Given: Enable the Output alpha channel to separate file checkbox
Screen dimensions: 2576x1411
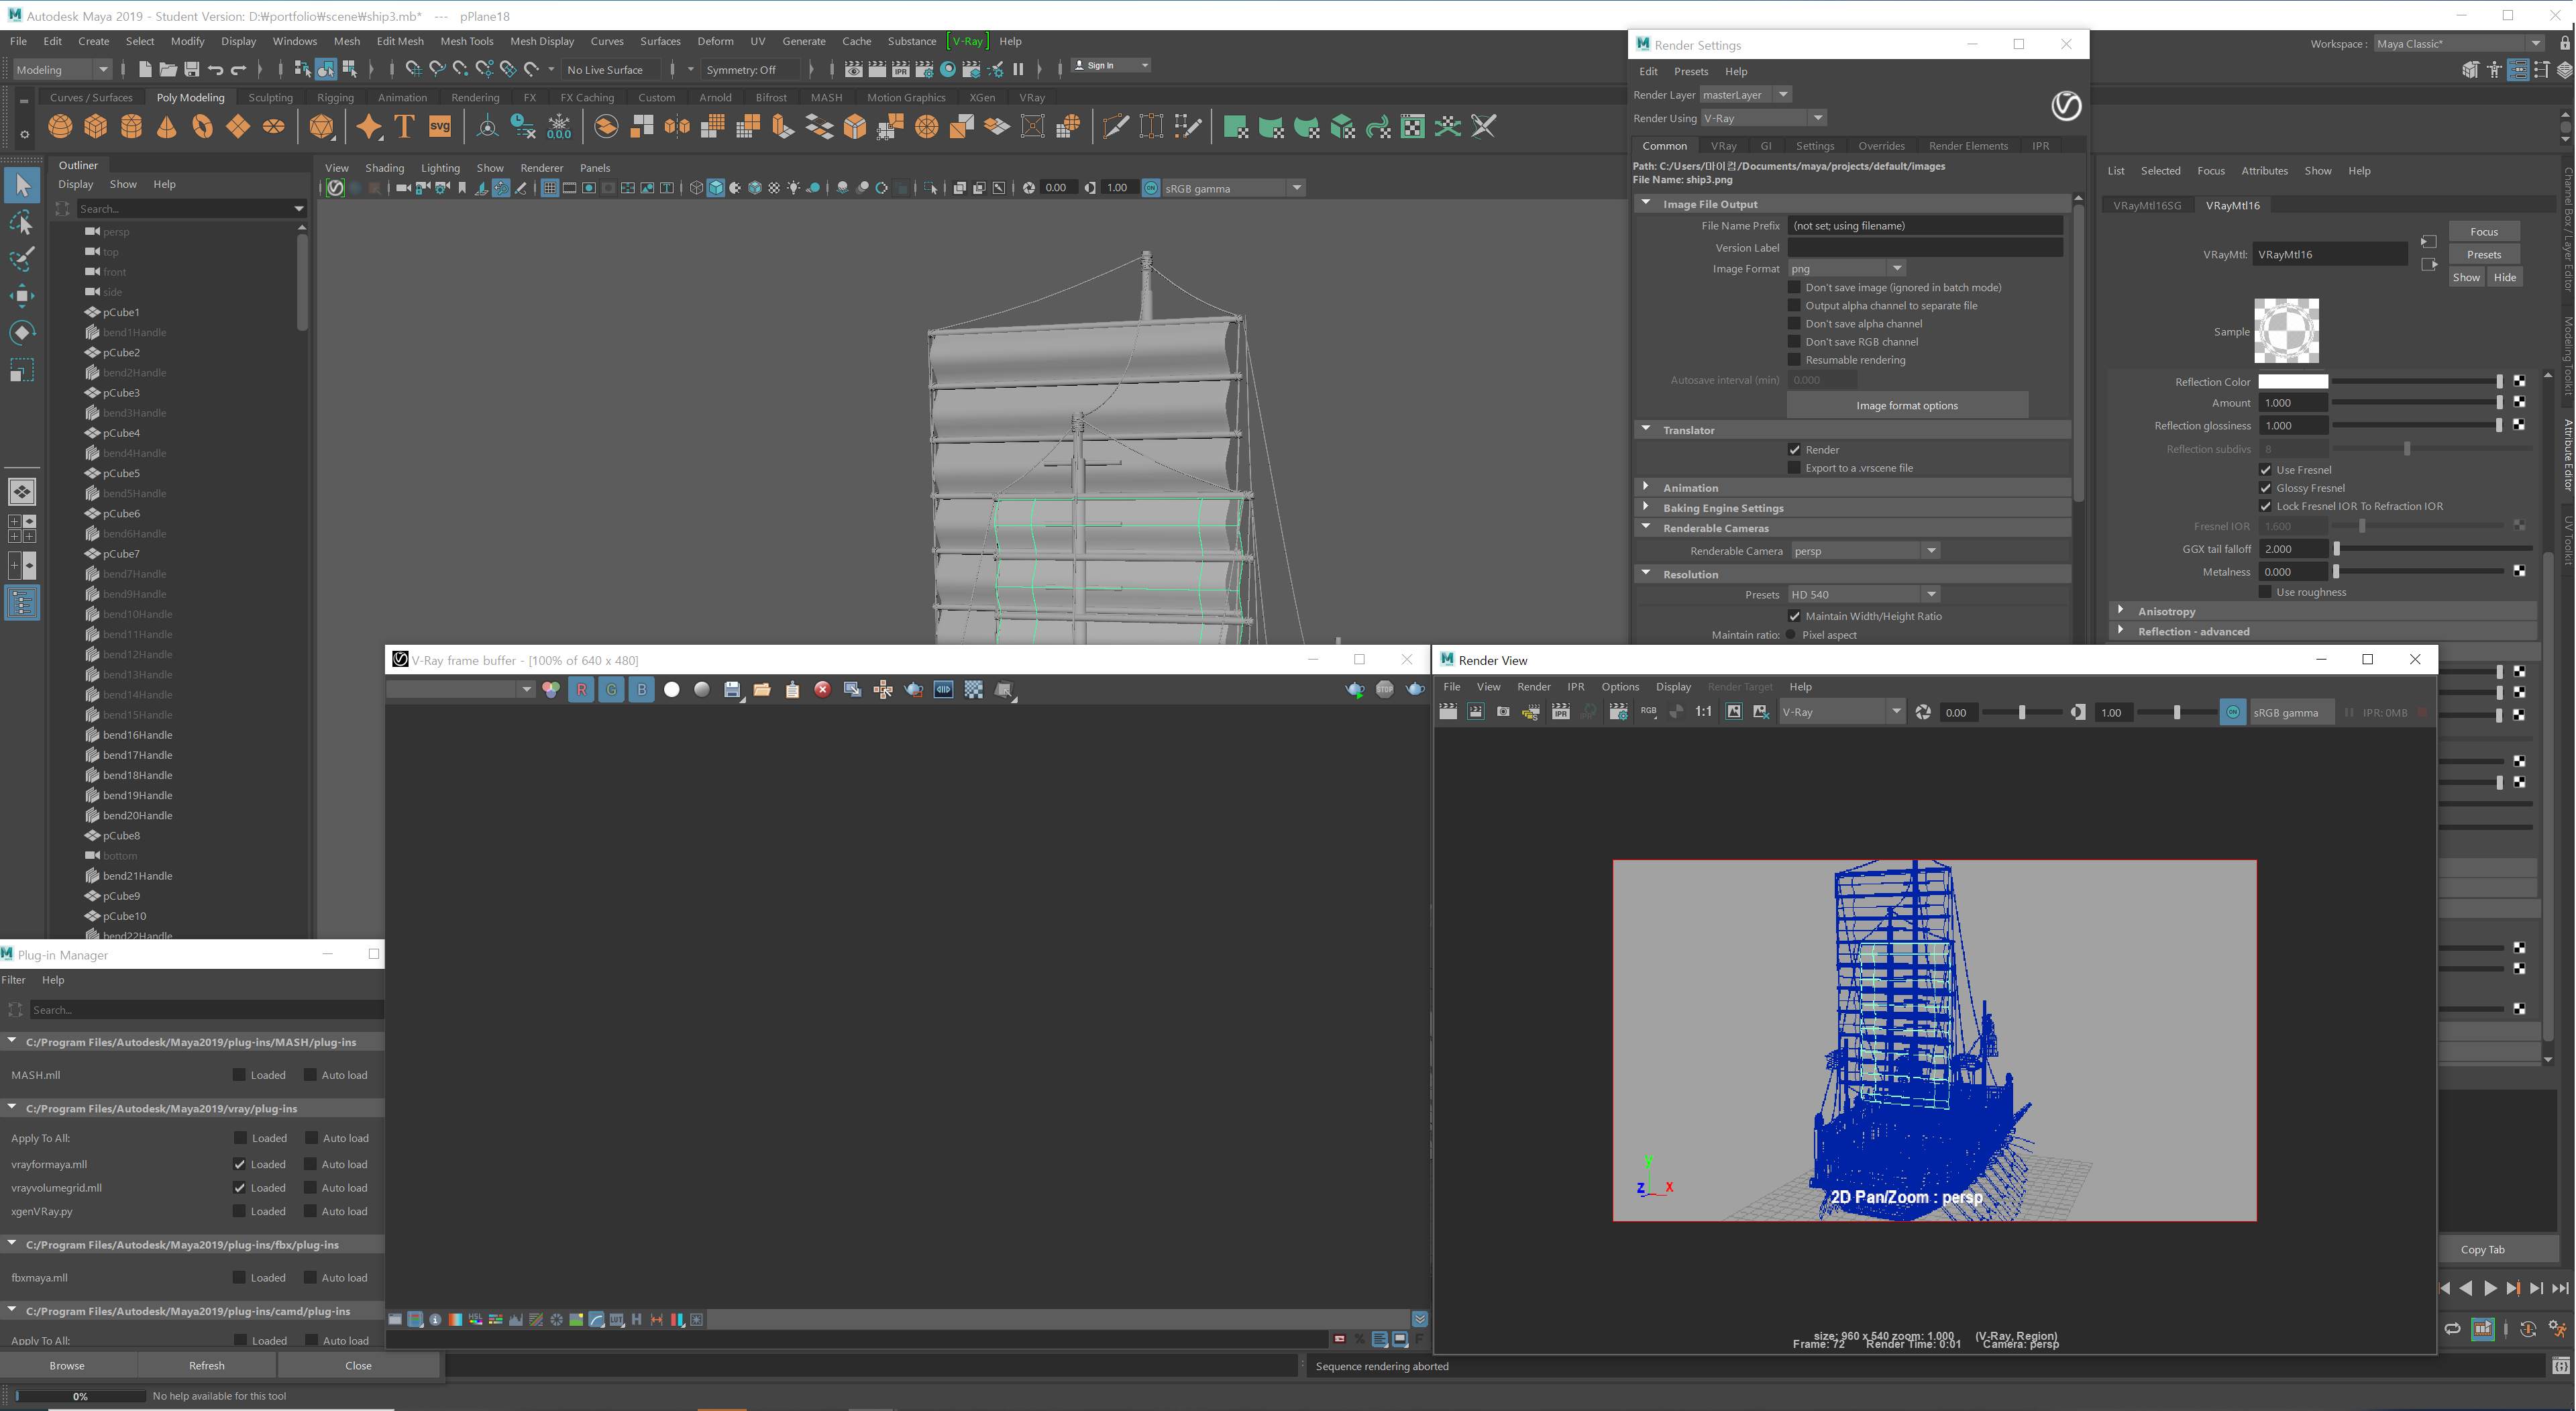Looking at the screenshot, I should coord(1795,305).
